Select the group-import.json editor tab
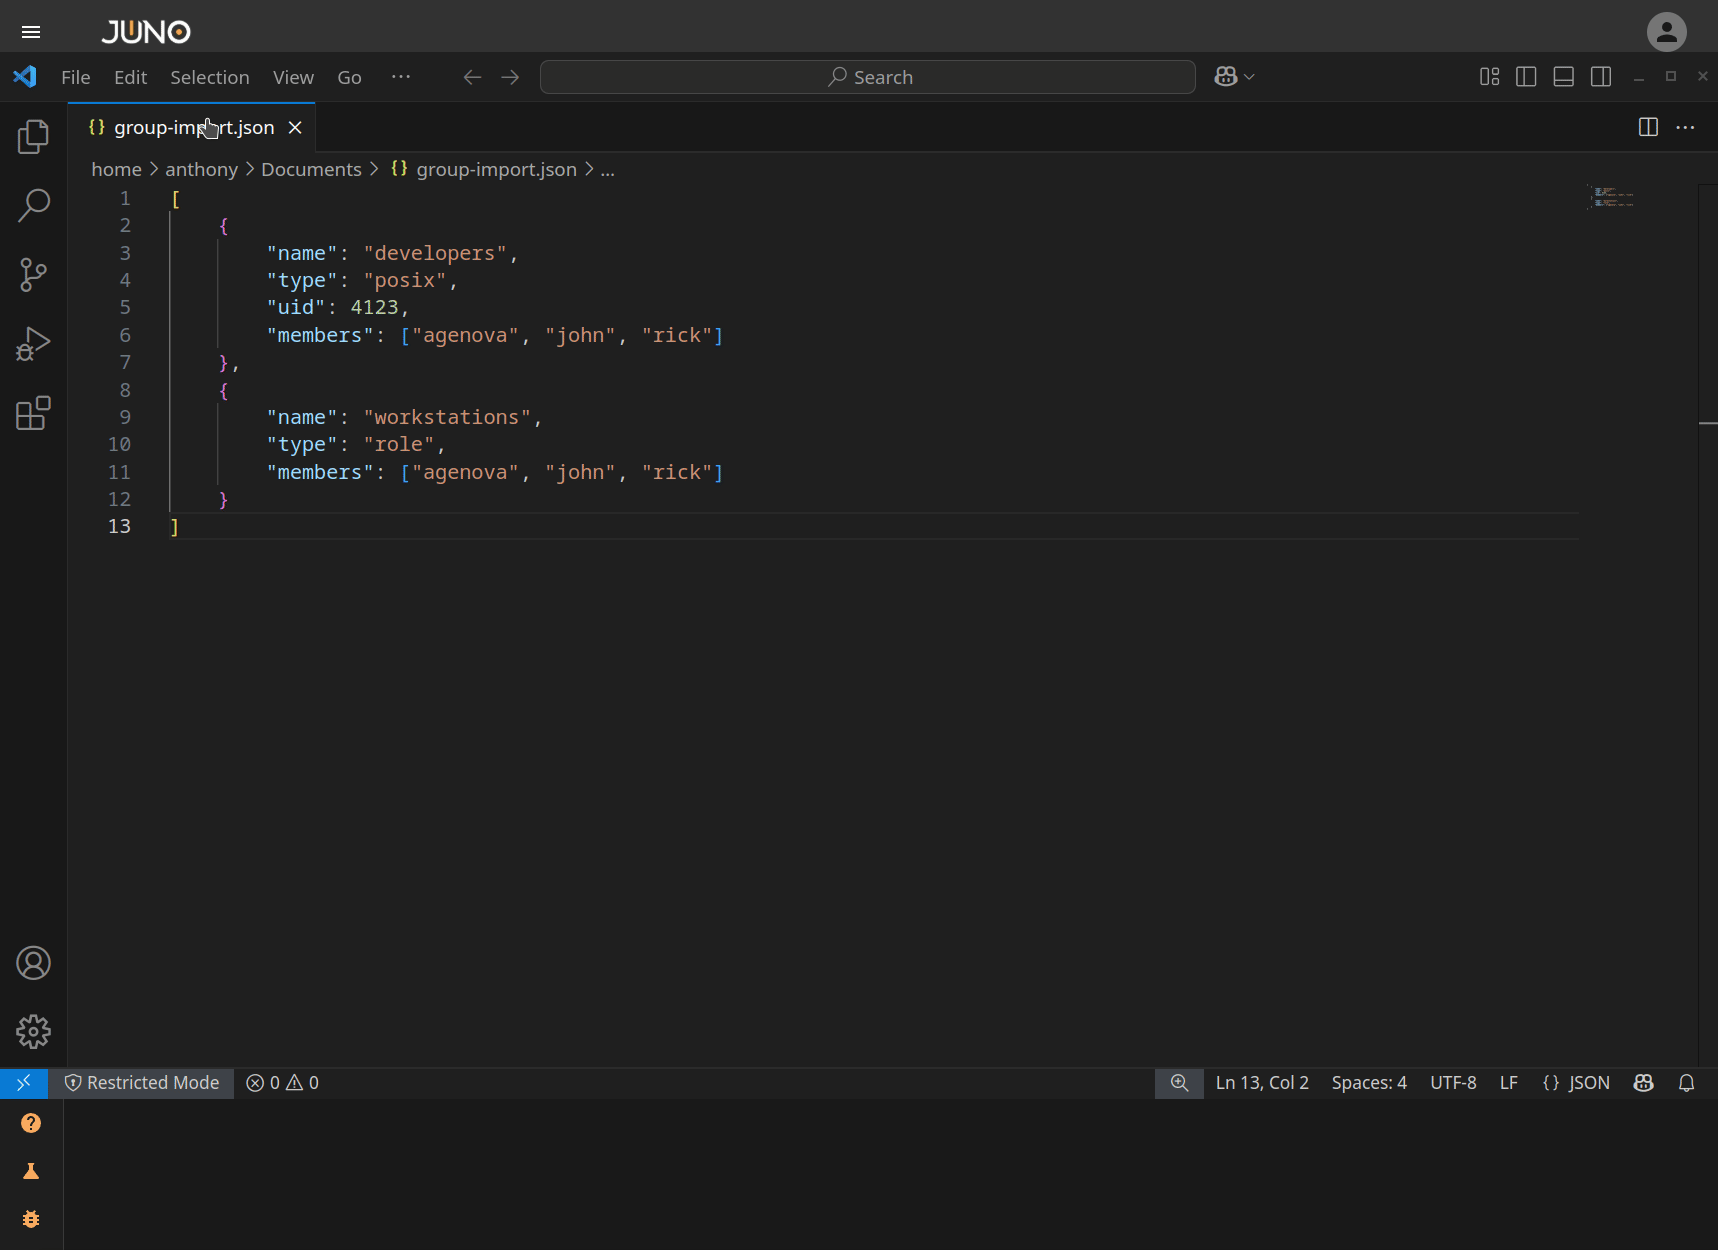The height and width of the screenshot is (1250, 1718). click(x=192, y=128)
